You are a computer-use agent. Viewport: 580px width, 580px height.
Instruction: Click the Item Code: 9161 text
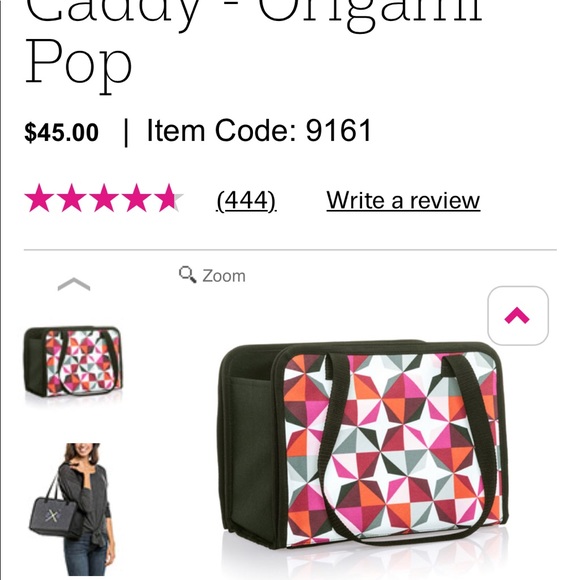(259, 130)
